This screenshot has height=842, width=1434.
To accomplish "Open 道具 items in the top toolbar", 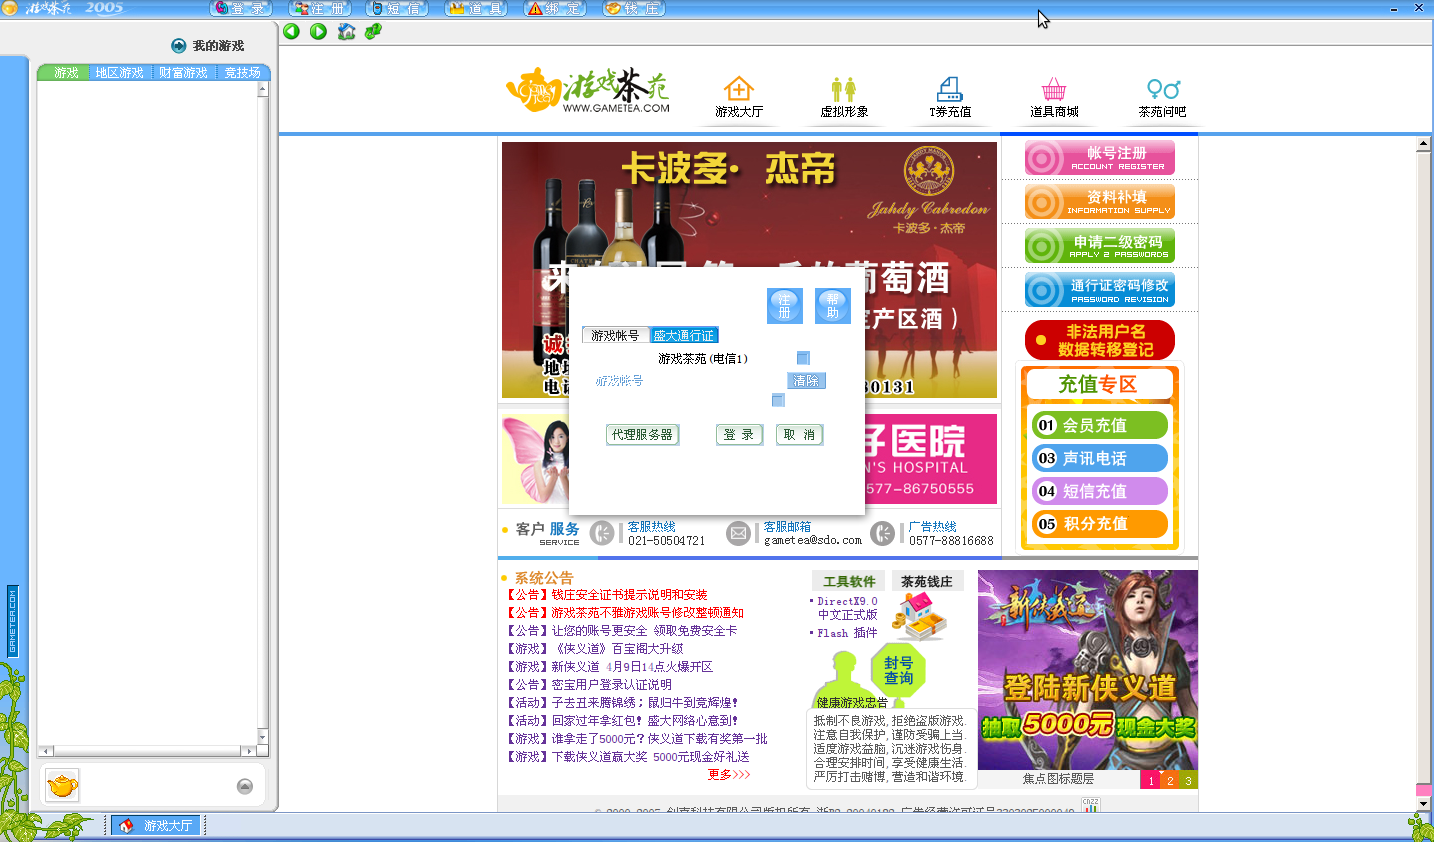I will point(476,8).
